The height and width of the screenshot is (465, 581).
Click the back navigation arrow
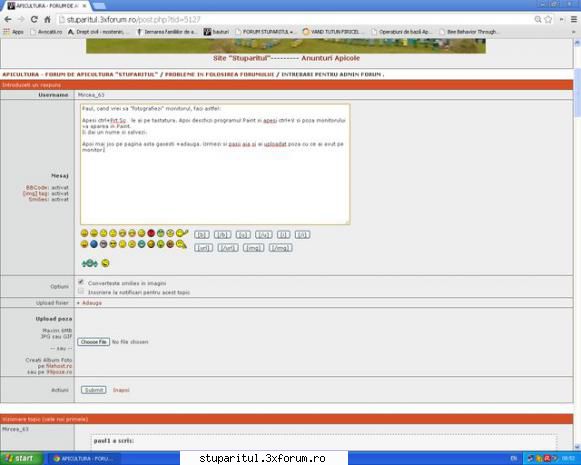tap(8, 19)
